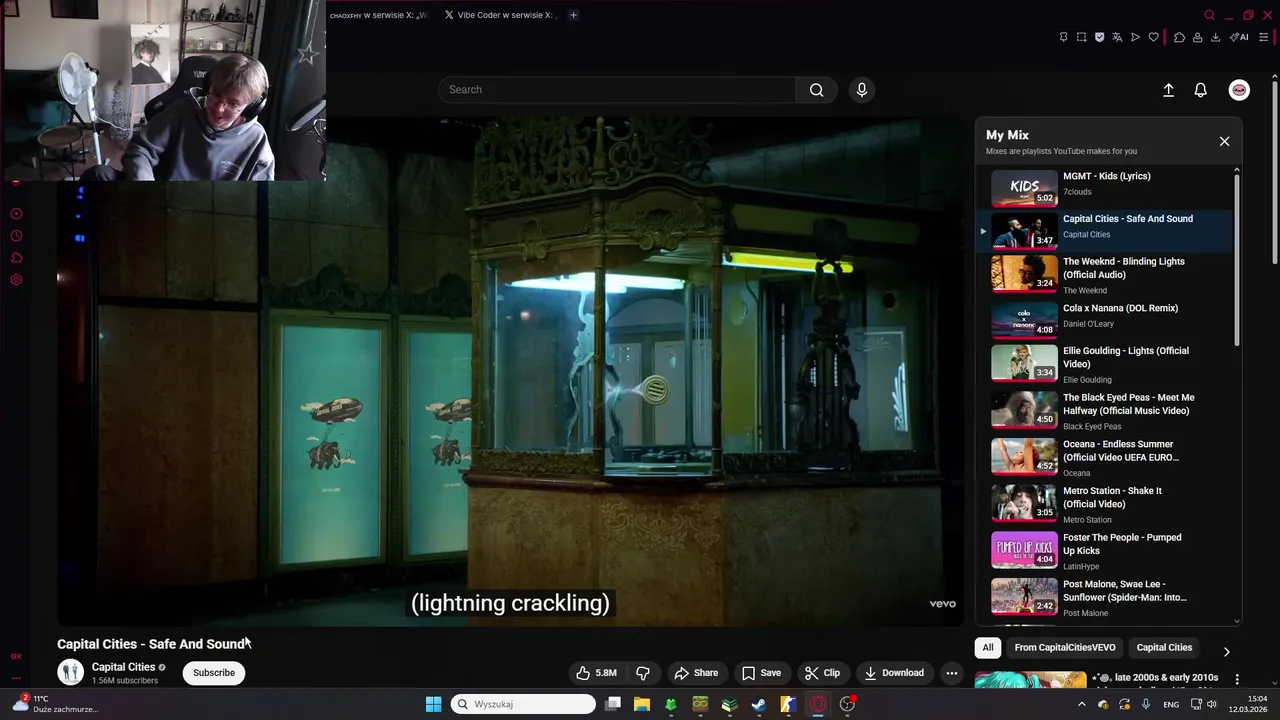
Task: Open the browser tab search magnifier
Action: pos(1209,15)
